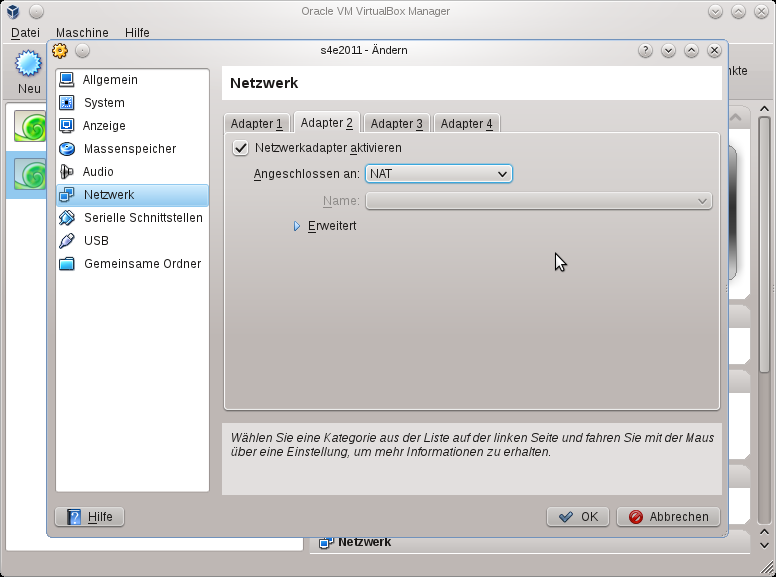Click the Allgemein computer icon
This screenshot has height=577, width=776.
pos(66,80)
